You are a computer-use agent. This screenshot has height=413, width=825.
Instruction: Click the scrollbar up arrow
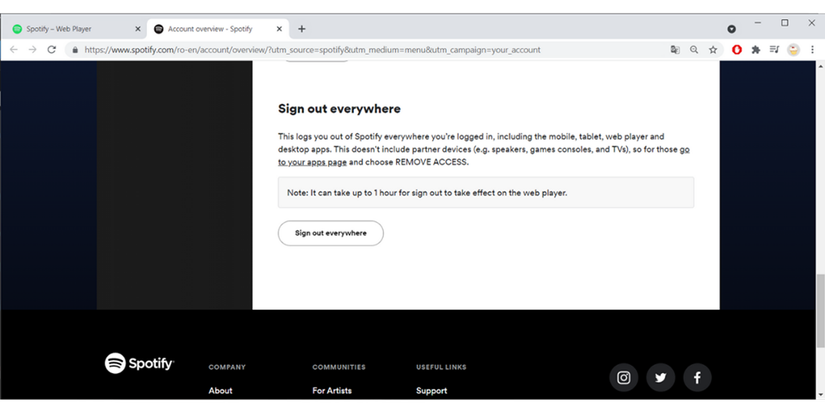[x=820, y=65]
